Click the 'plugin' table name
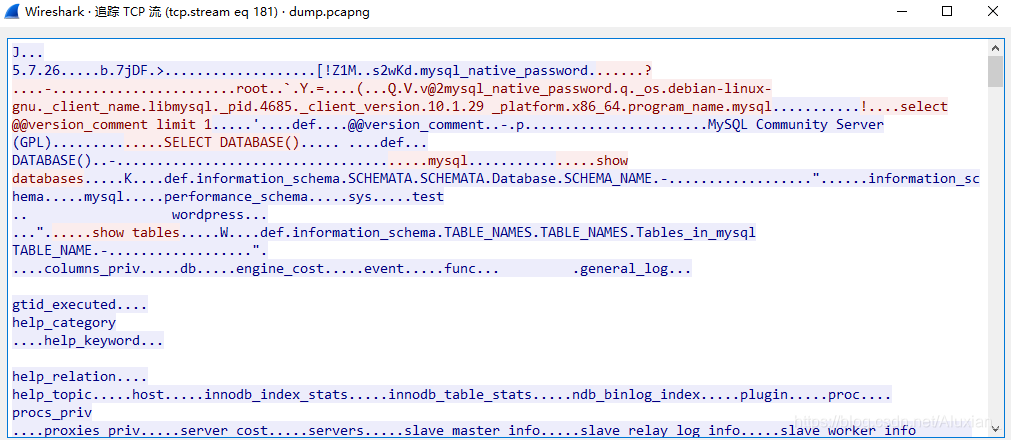The height and width of the screenshot is (440, 1011). [x=763, y=395]
